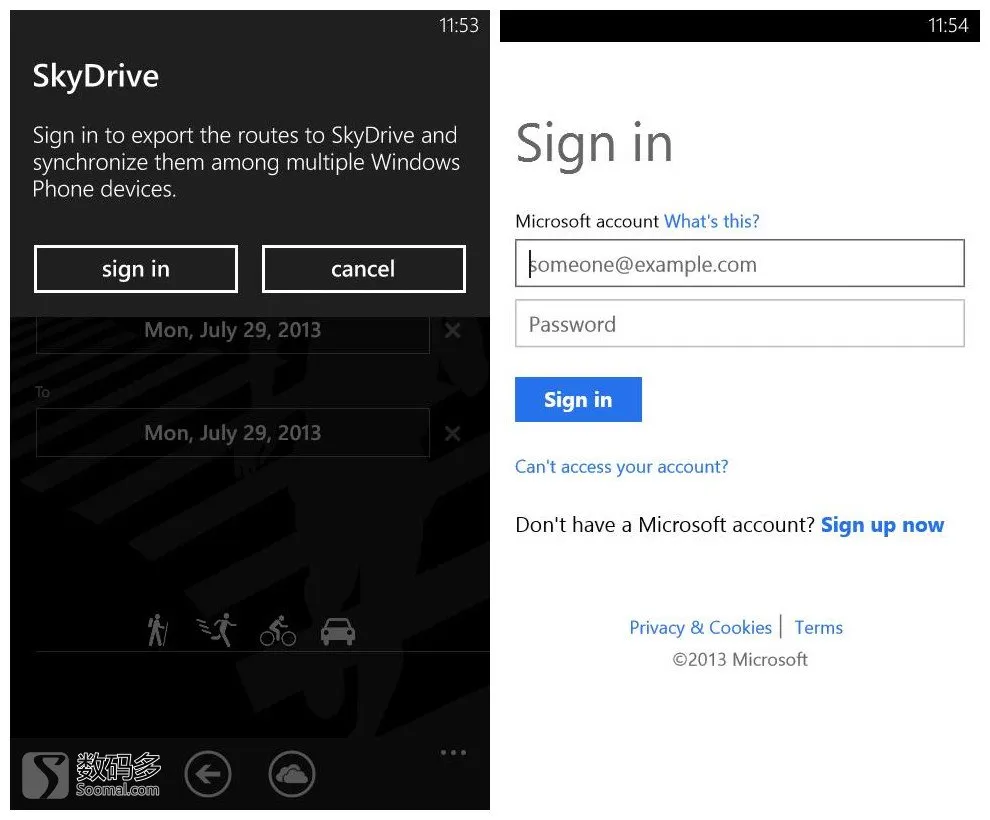Select the cycling activity icon
This screenshot has height=820, width=990.
point(278,631)
